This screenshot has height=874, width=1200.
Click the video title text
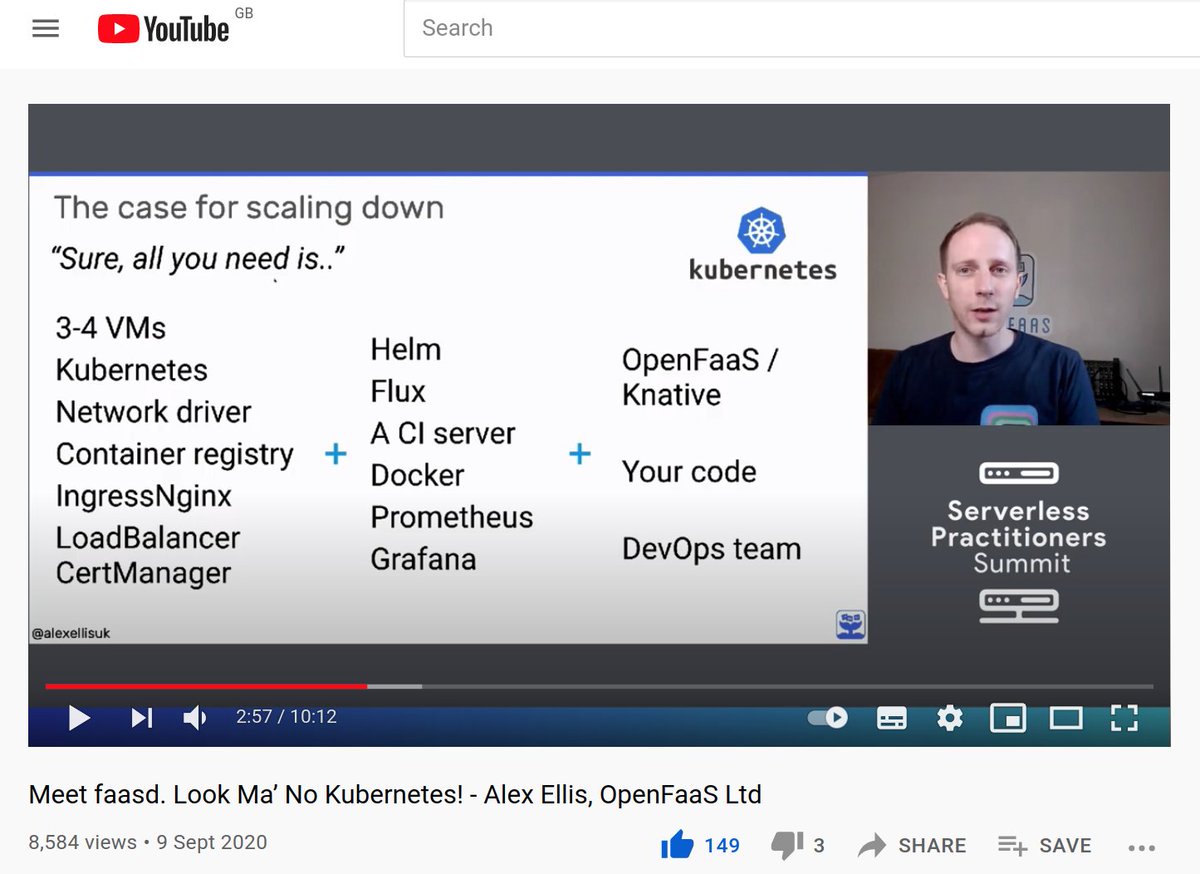395,795
